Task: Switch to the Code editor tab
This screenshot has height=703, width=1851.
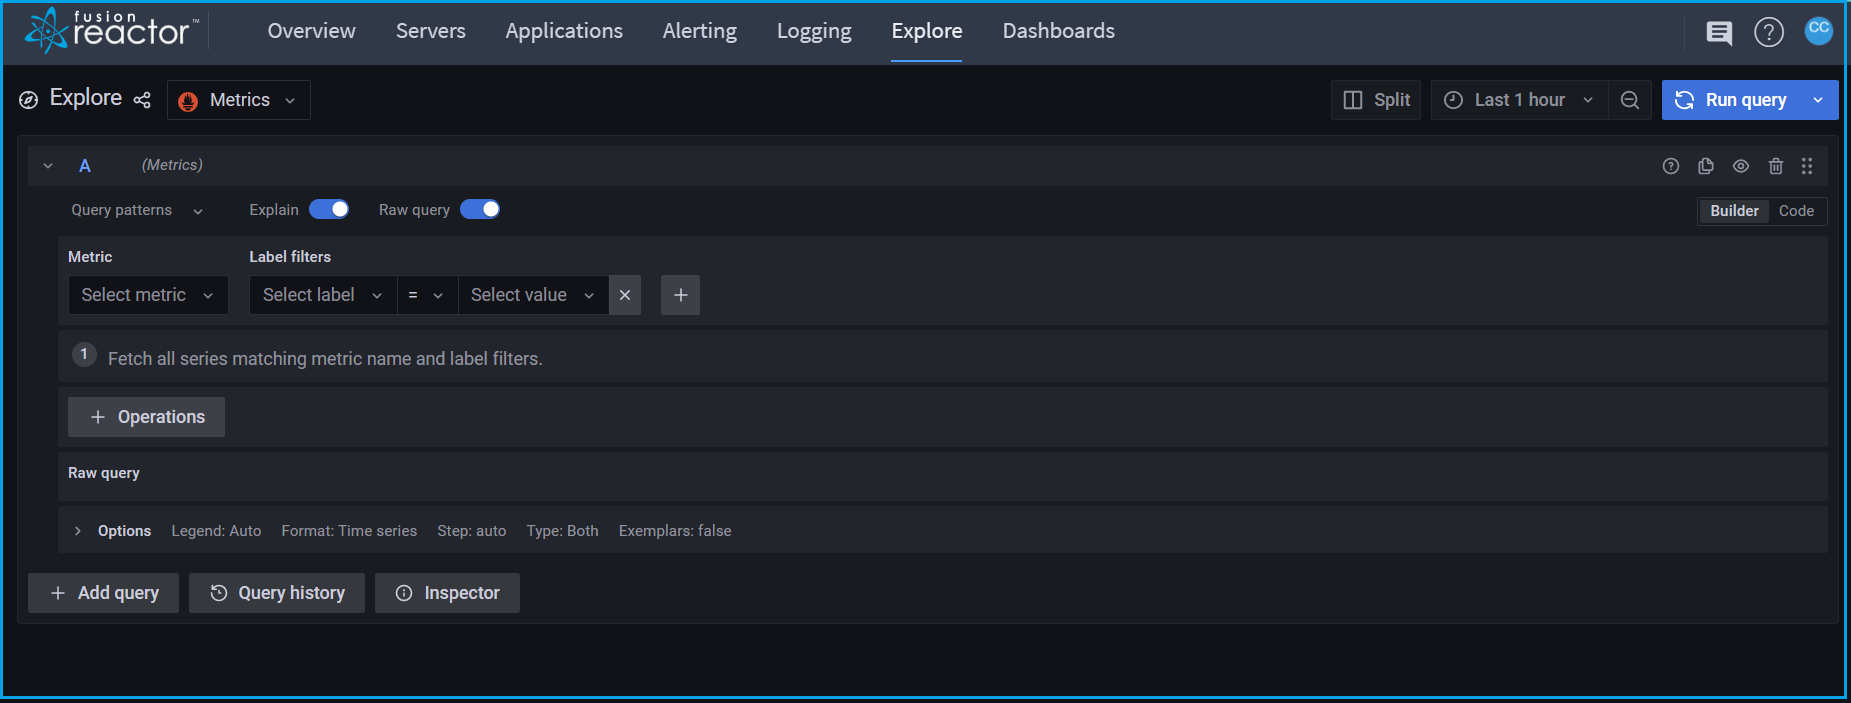Action: coord(1796,211)
